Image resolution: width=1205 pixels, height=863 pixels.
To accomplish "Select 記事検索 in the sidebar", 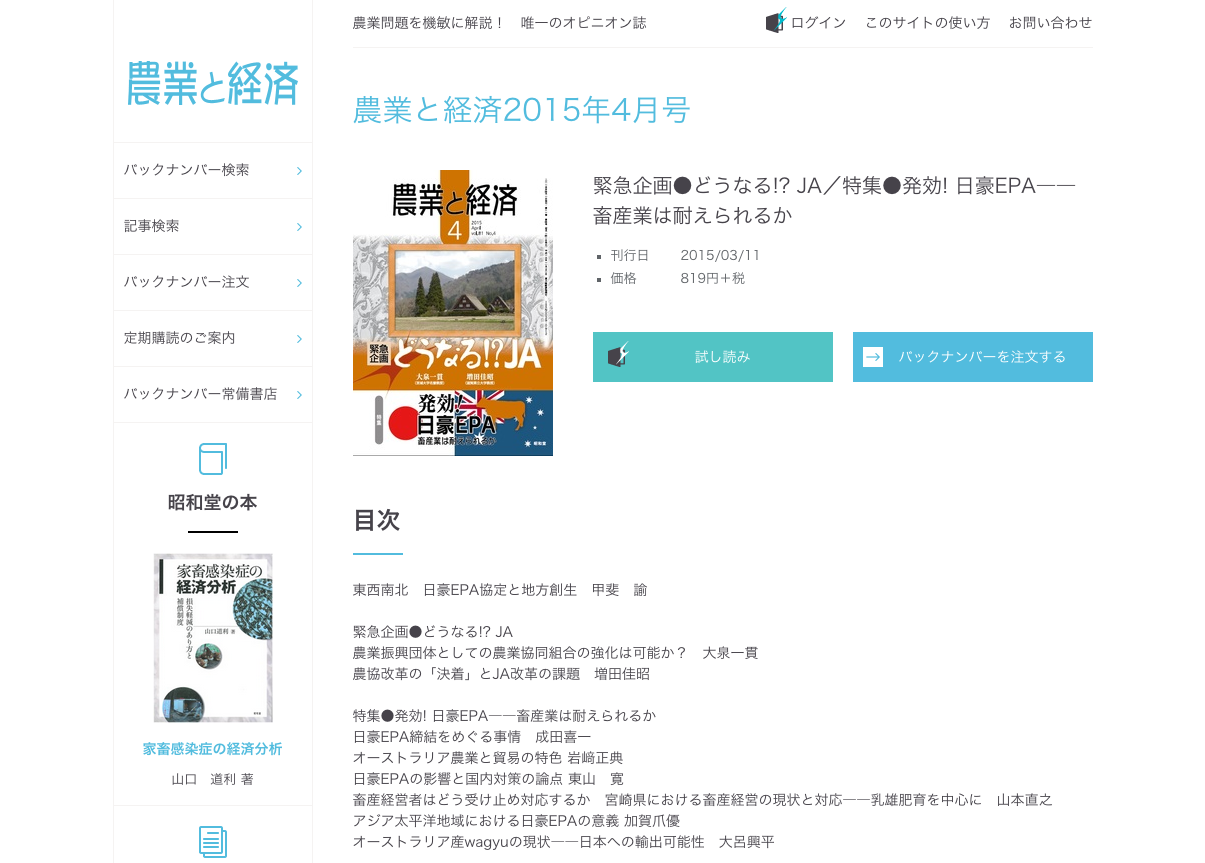I will [x=152, y=226].
